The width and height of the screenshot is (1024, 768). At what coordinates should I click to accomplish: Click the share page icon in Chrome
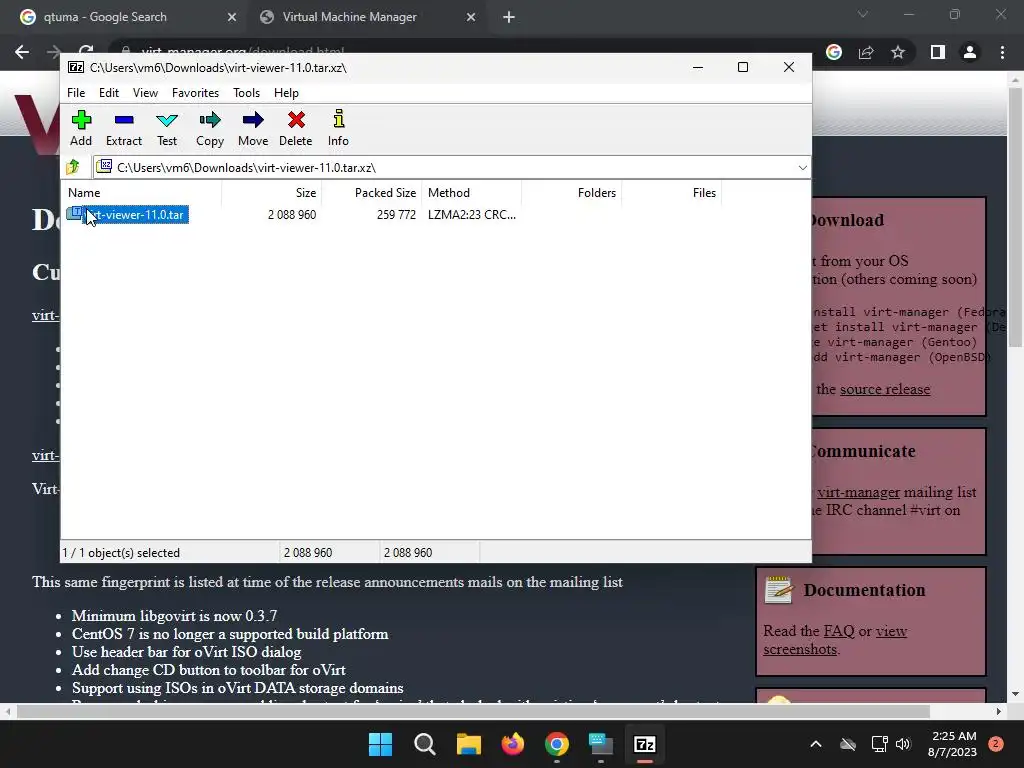tap(866, 52)
